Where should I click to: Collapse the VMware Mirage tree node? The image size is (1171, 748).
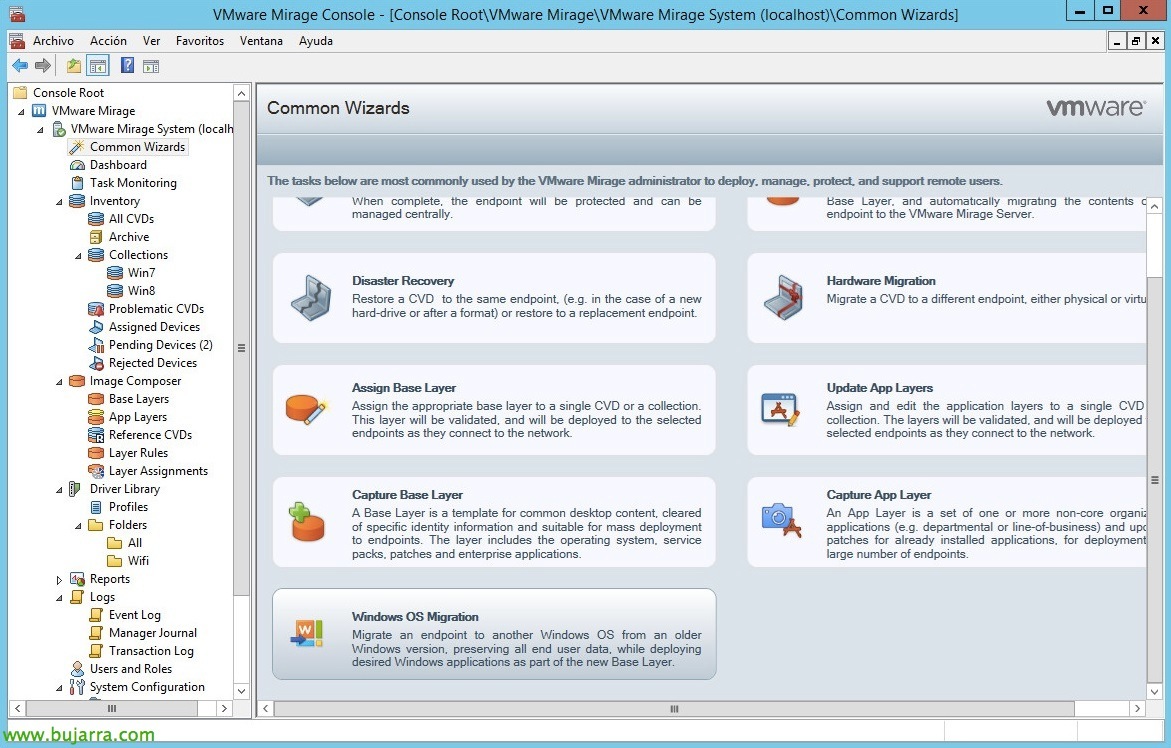tap(21, 112)
